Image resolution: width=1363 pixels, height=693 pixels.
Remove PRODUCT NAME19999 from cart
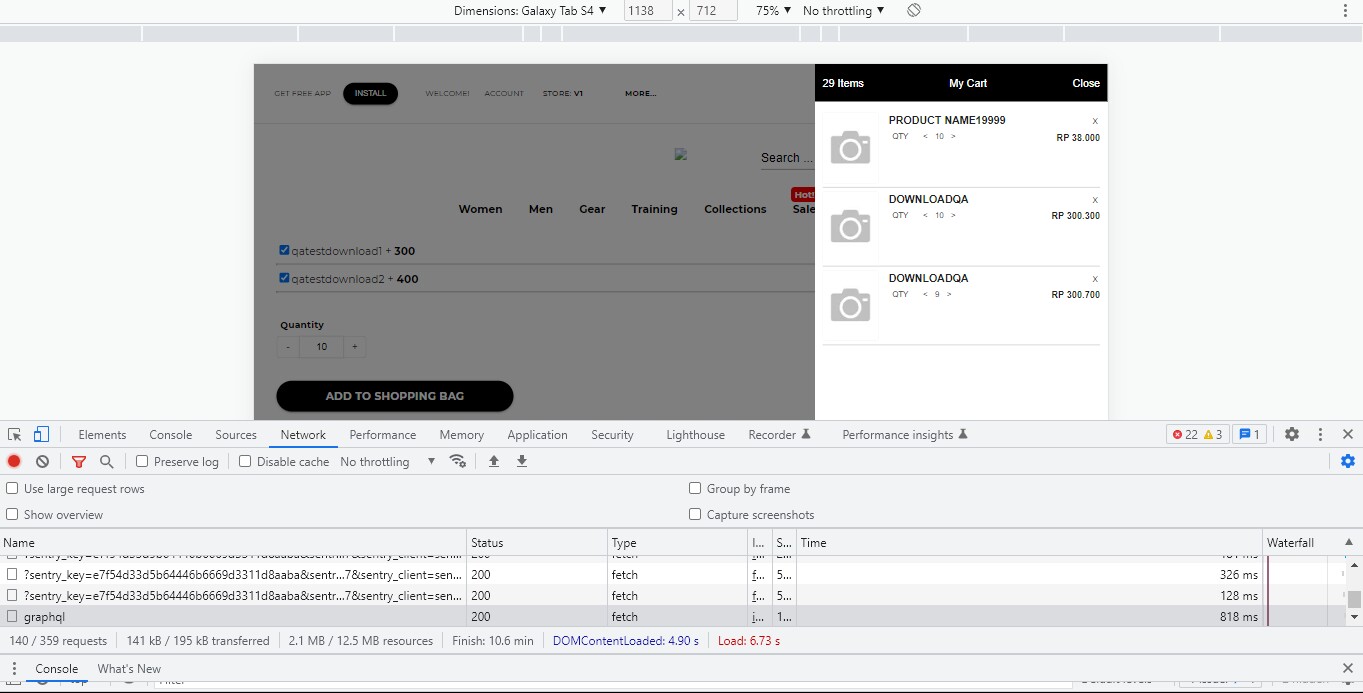(1095, 120)
